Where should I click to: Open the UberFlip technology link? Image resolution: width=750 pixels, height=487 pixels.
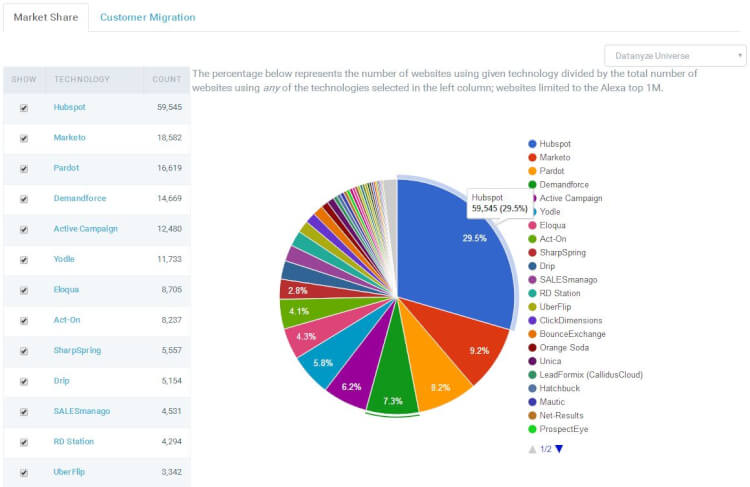click(69, 472)
